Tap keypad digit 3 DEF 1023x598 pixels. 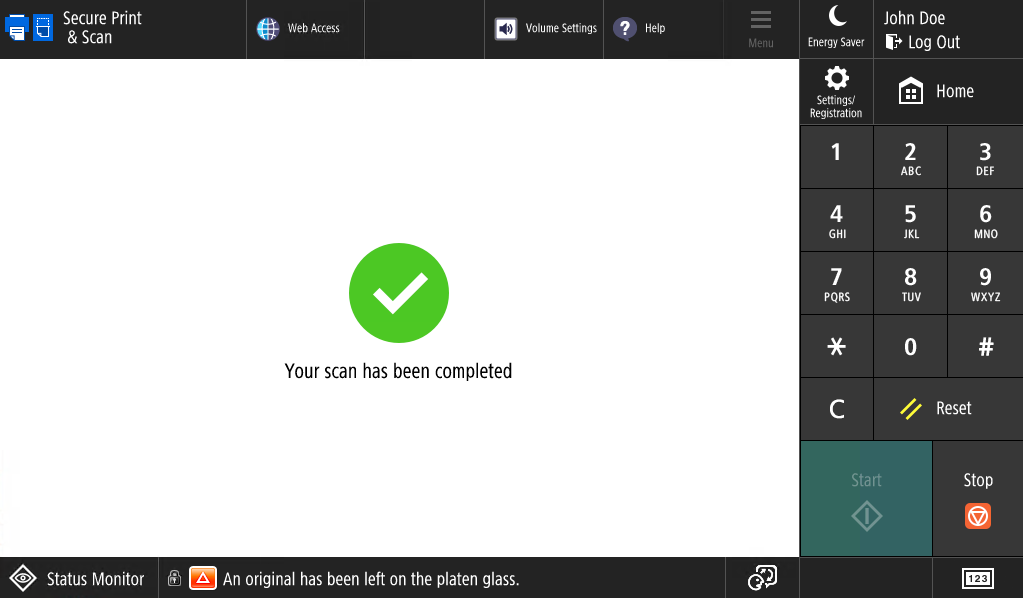(x=985, y=157)
